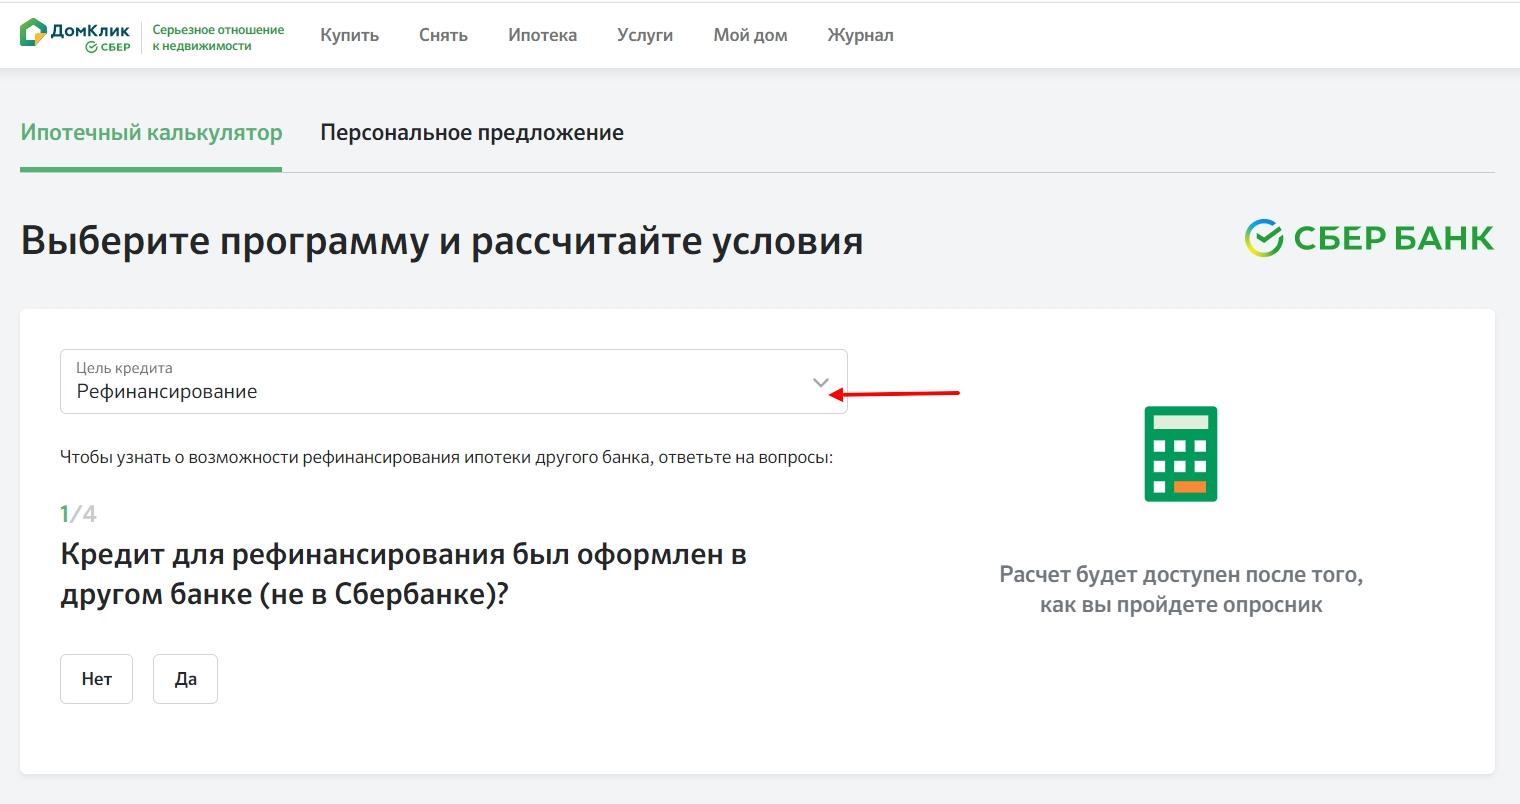Answer Нет to the refinancing question

click(96, 679)
